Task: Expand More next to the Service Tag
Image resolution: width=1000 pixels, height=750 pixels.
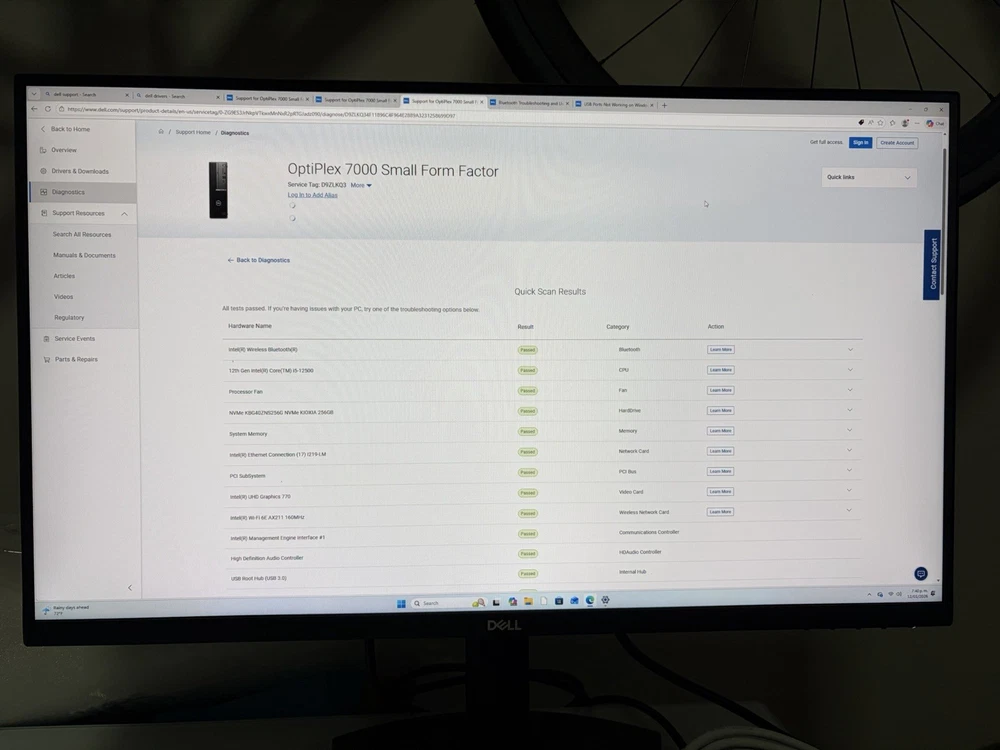Action: pyautogui.click(x=361, y=185)
